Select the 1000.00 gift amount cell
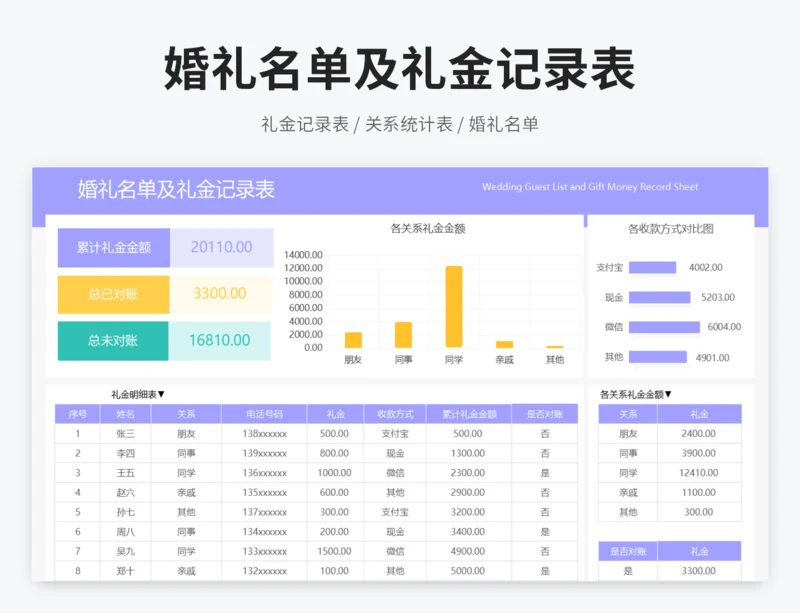Viewport: 800px width, 613px height. (x=335, y=473)
